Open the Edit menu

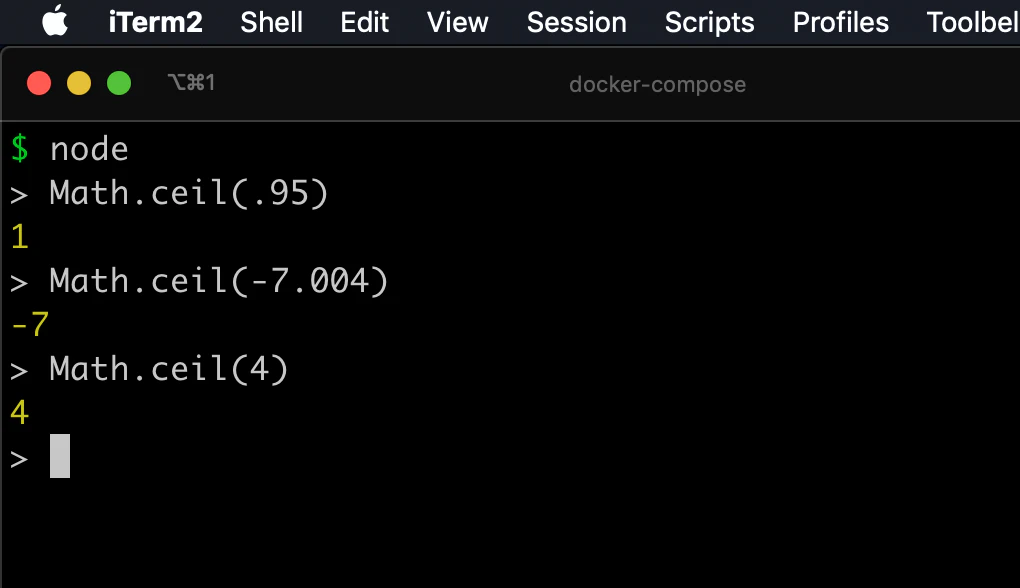tap(364, 23)
